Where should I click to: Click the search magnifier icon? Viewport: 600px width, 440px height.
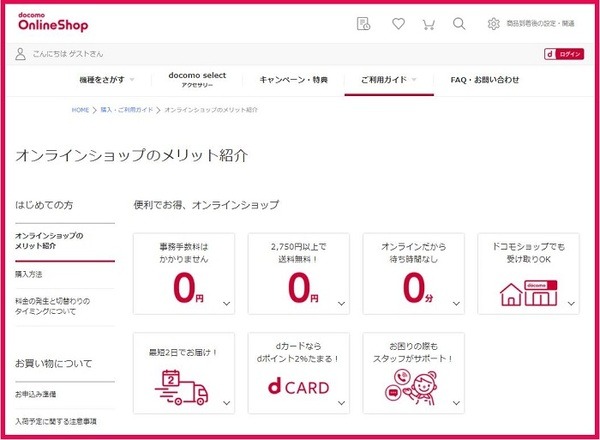pyautogui.click(x=459, y=24)
